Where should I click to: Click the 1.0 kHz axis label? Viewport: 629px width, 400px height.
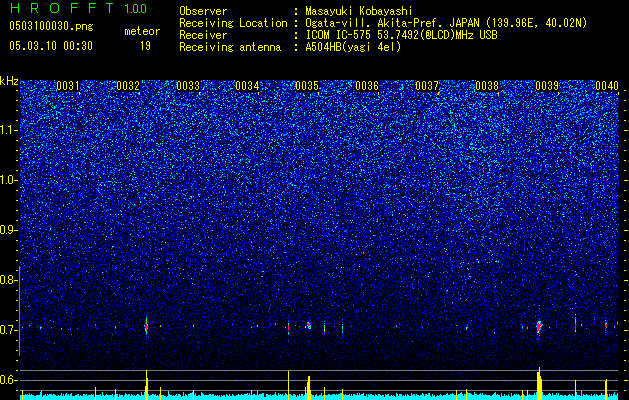coord(9,180)
